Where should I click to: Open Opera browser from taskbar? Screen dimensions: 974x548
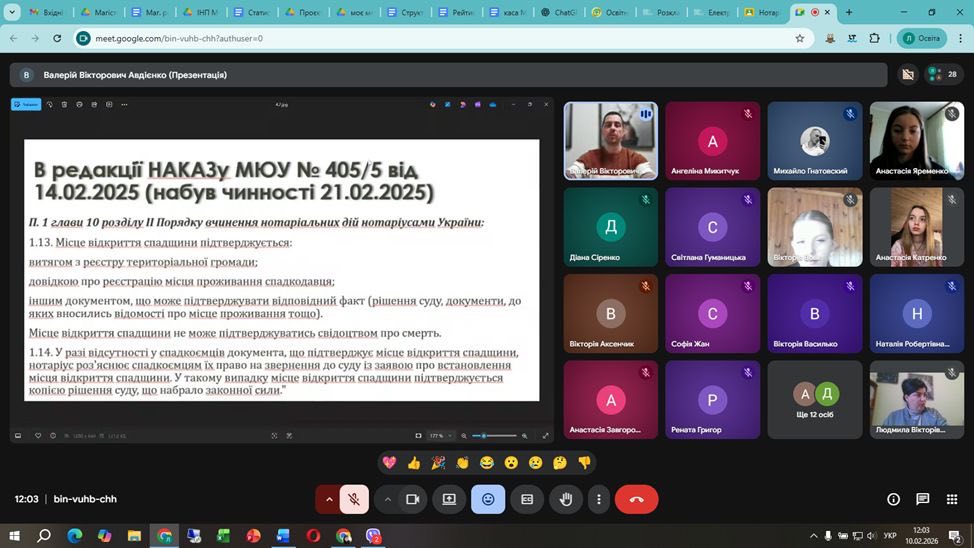[x=313, y=535]
